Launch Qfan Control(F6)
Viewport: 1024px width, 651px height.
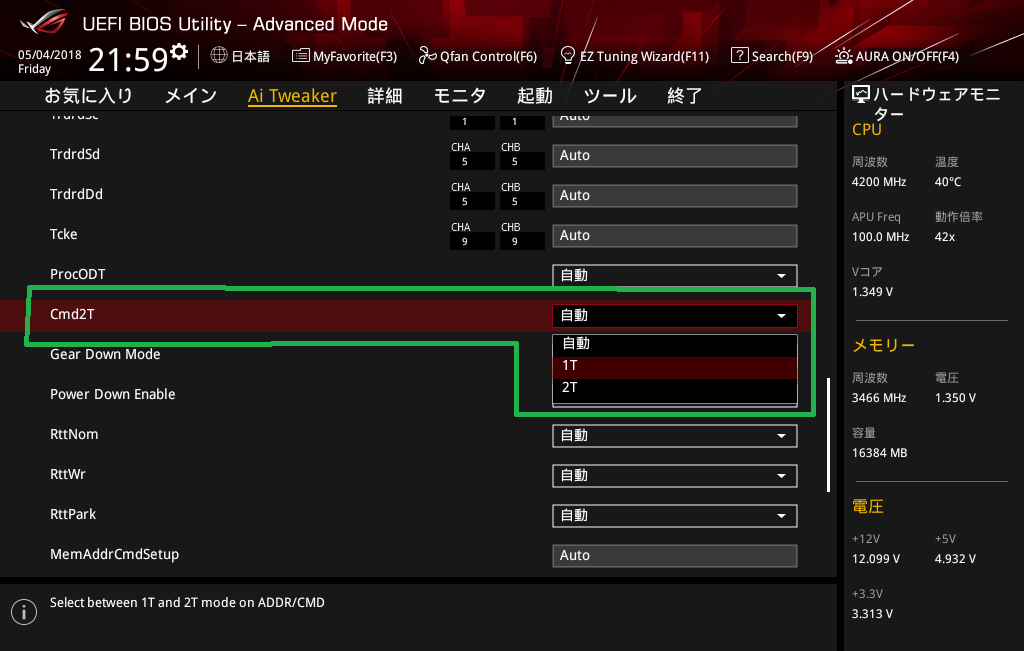[x=488, y=57]
